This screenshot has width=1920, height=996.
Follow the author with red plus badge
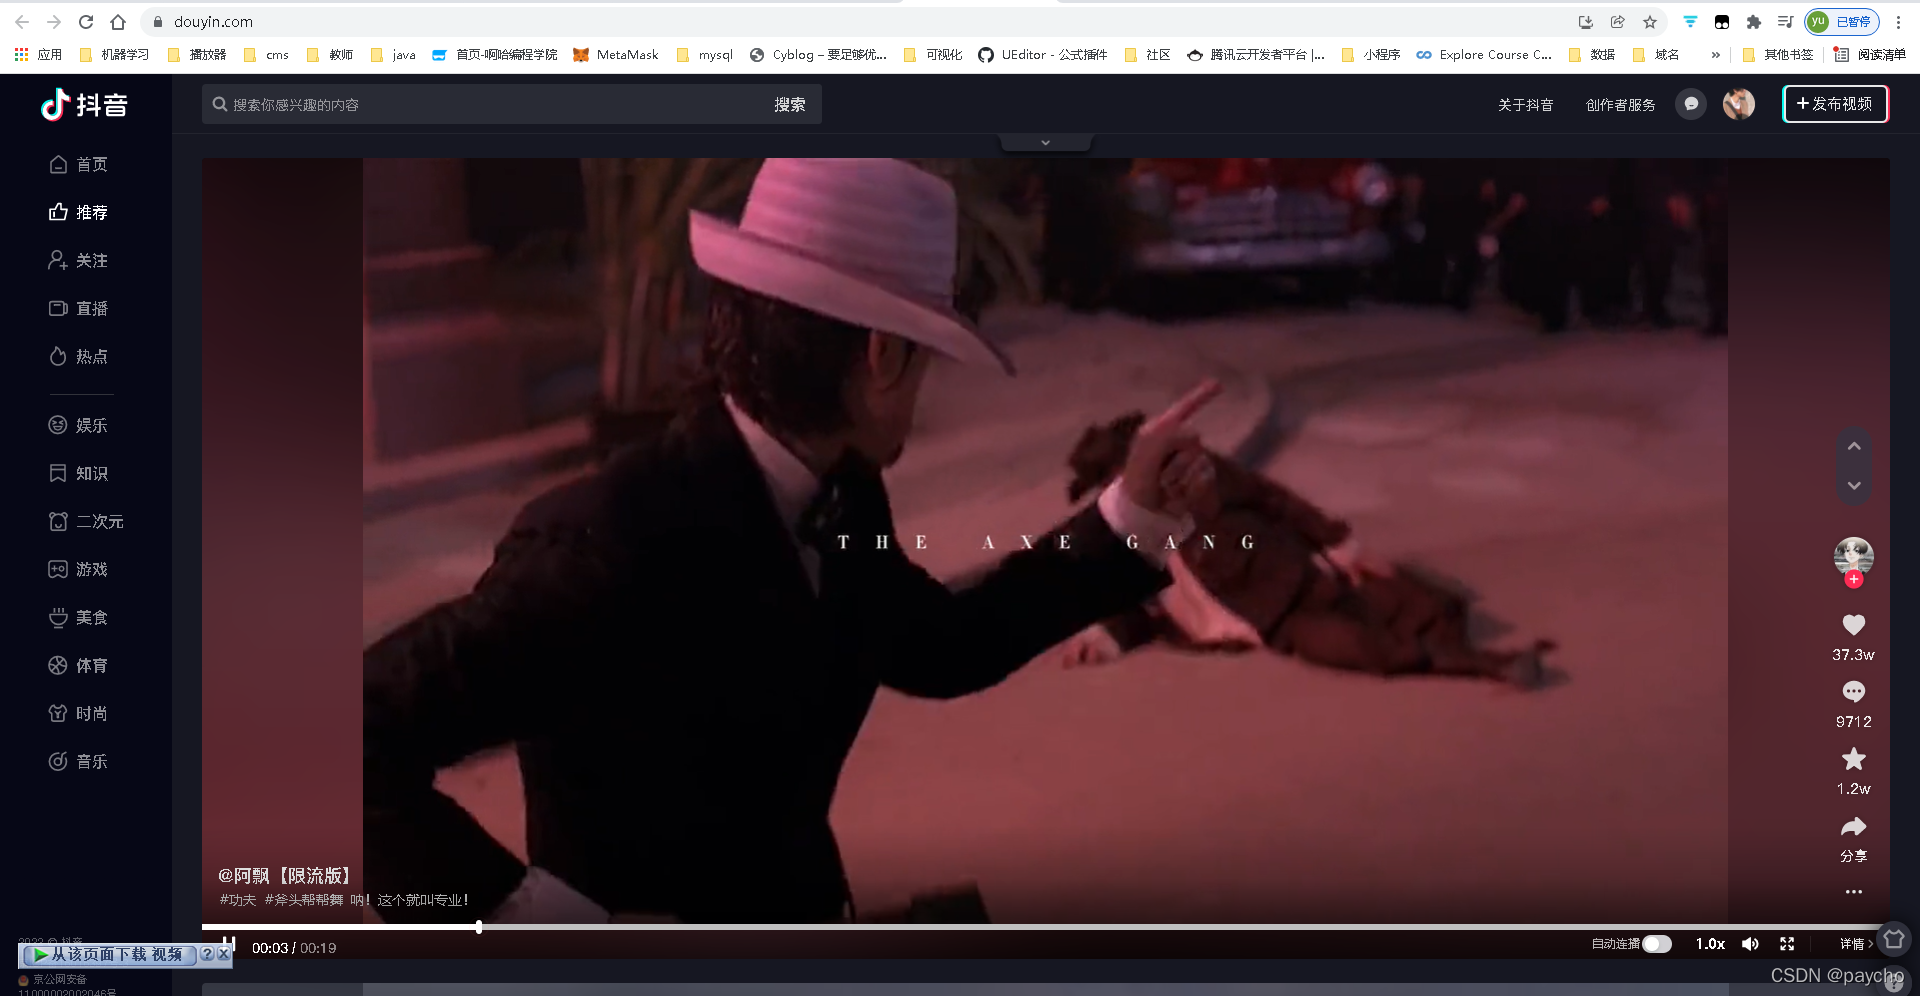point(1854,579)
